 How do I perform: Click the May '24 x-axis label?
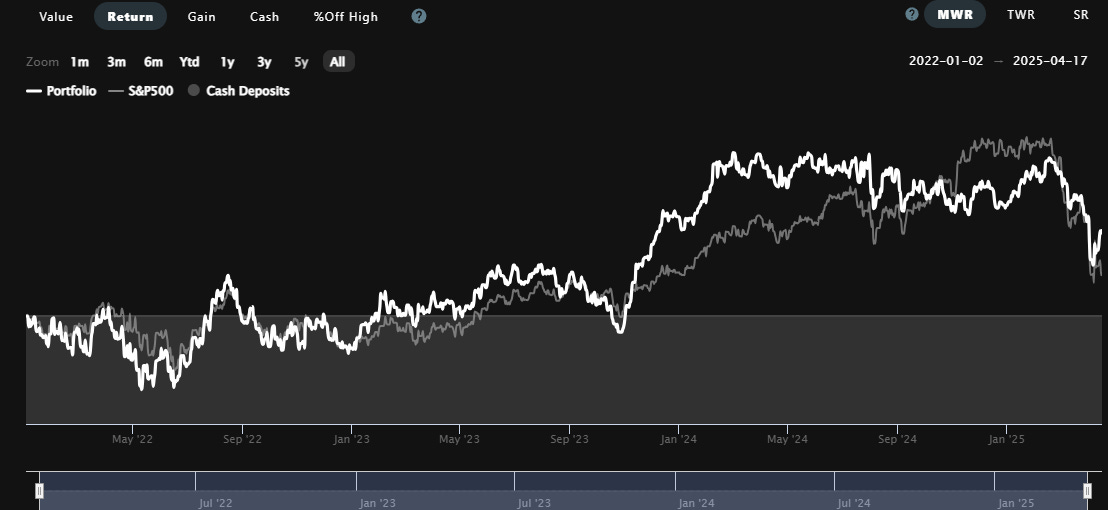pyautogui.click(x=787, y=439)
